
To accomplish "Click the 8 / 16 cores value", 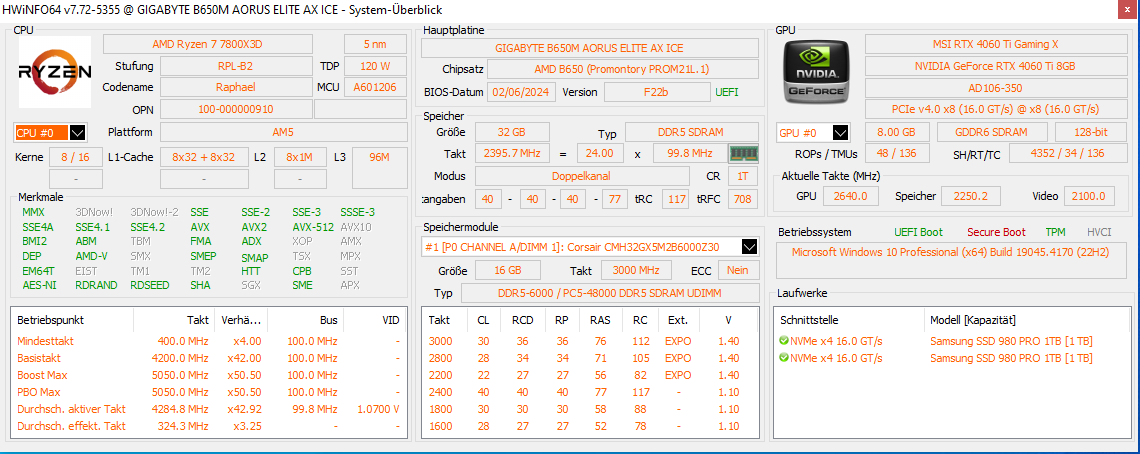I will [76, 156].
